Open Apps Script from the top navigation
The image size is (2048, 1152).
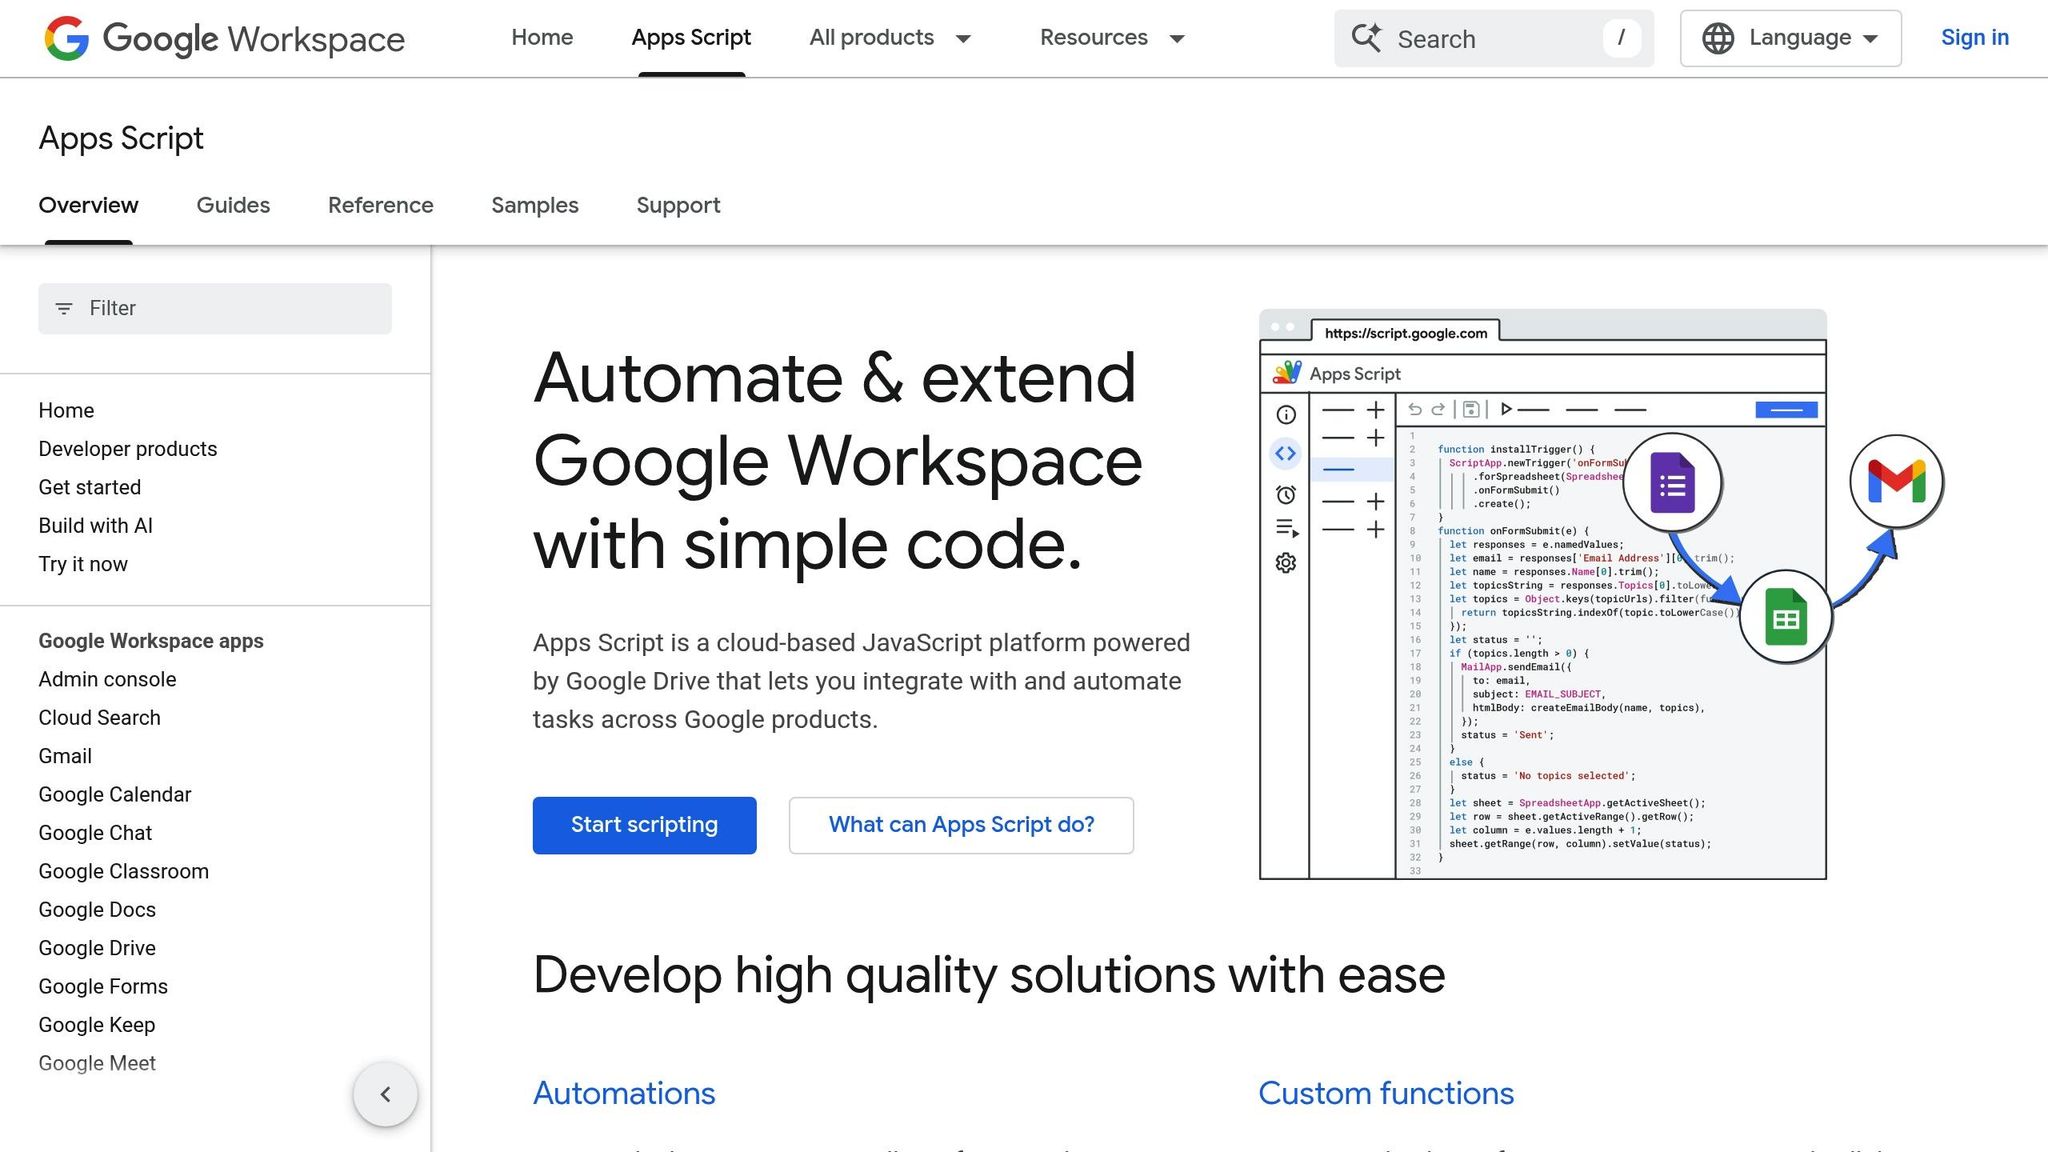(691, 38)
